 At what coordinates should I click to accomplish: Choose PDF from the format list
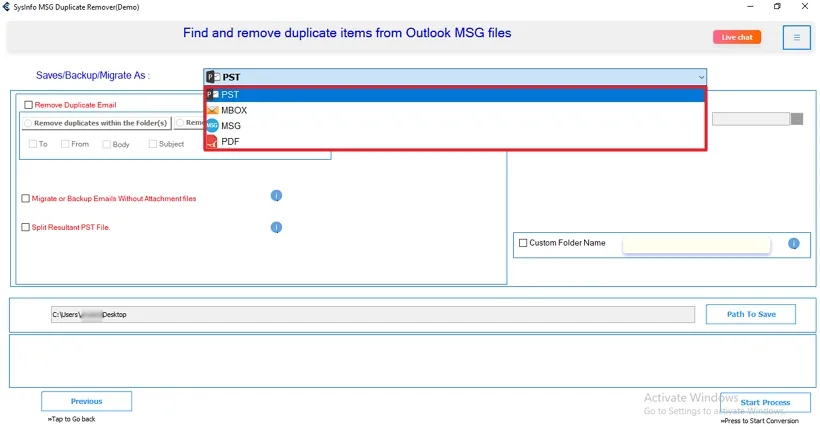pos(455,142)
